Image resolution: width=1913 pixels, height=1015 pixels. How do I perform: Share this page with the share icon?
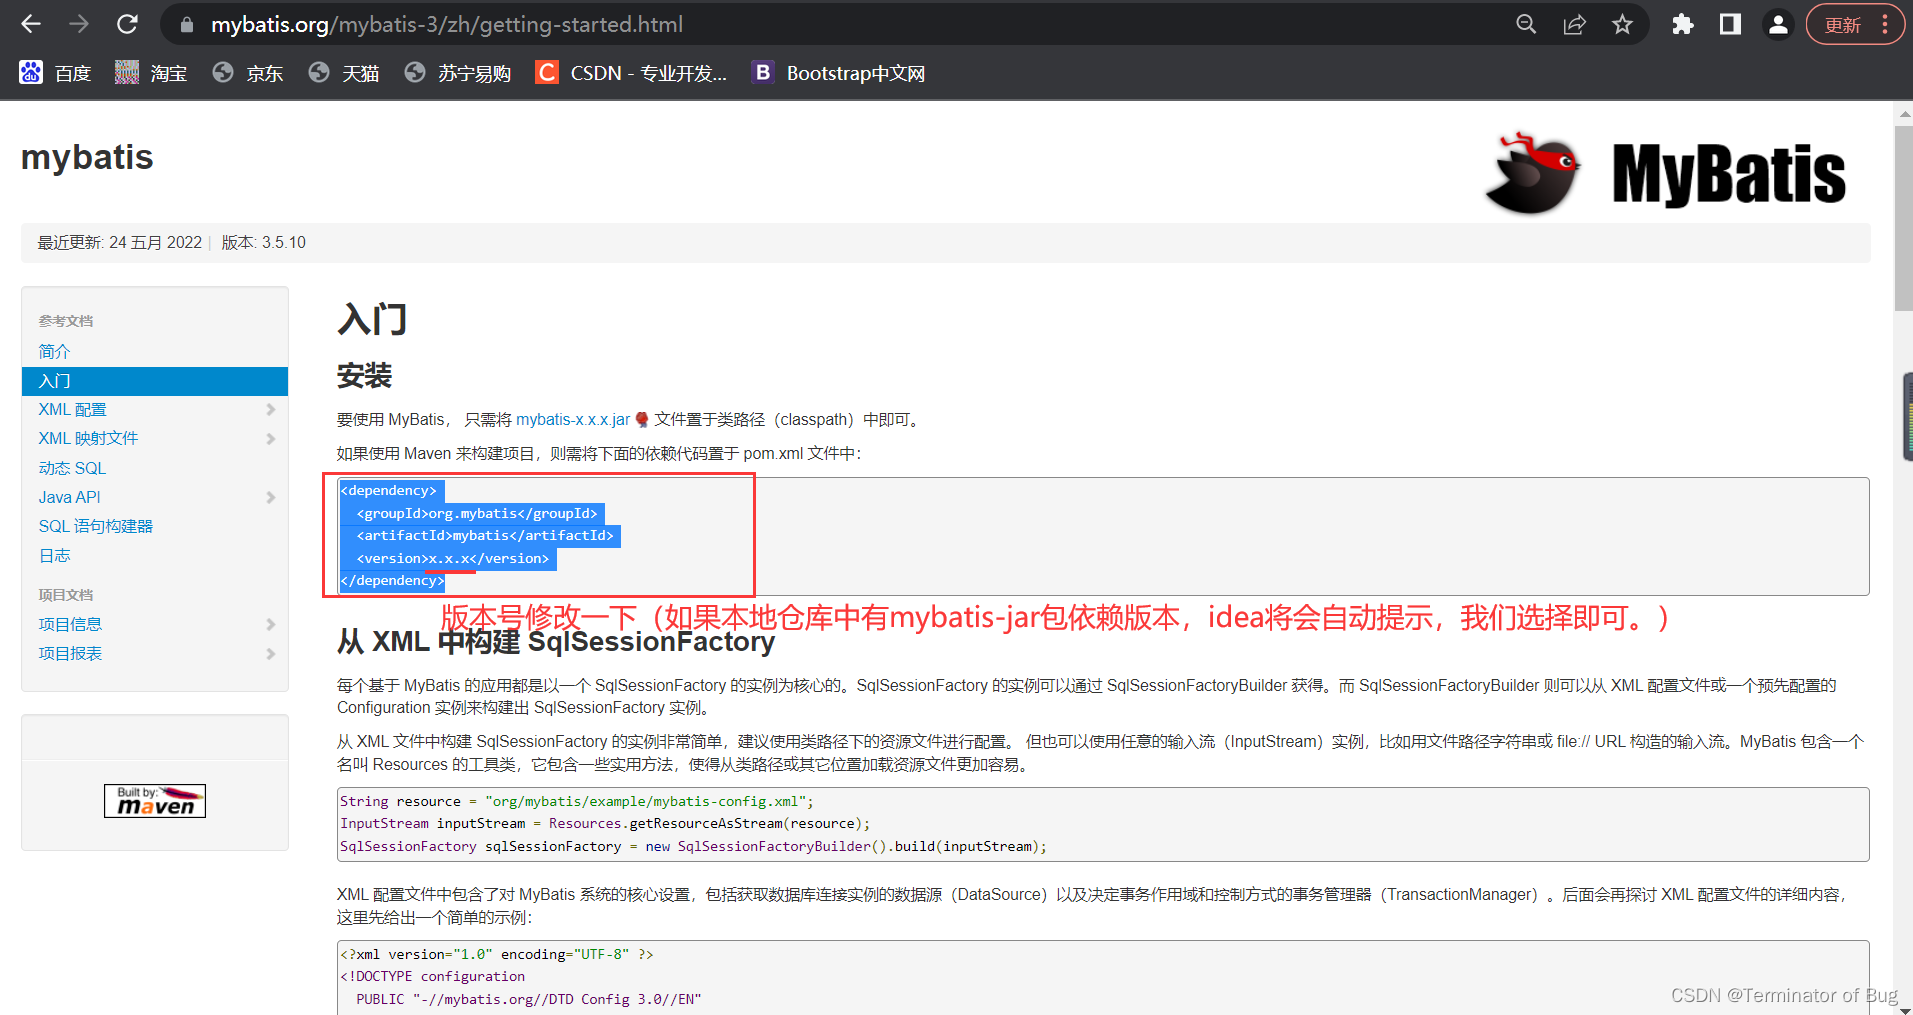[1574, 24]
